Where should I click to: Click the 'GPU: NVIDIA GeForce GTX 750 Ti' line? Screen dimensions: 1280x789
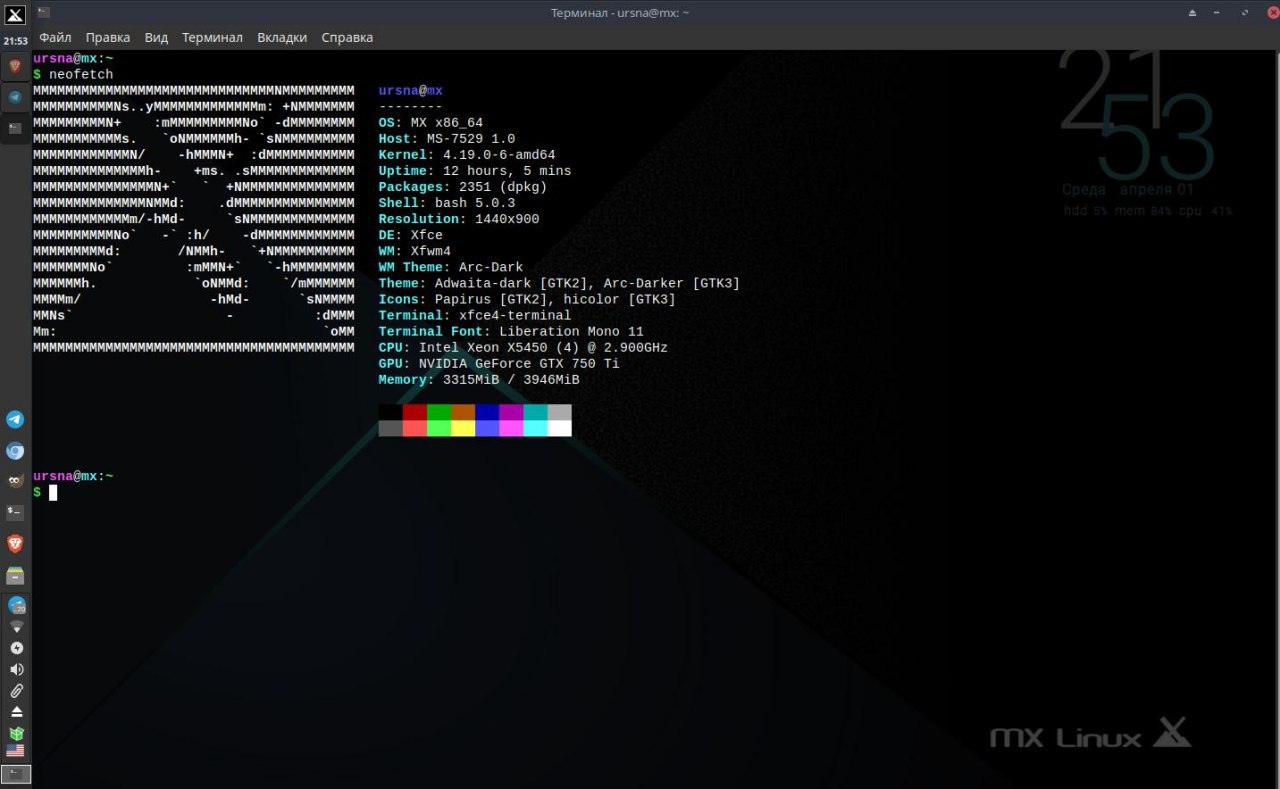coord(499,362)
